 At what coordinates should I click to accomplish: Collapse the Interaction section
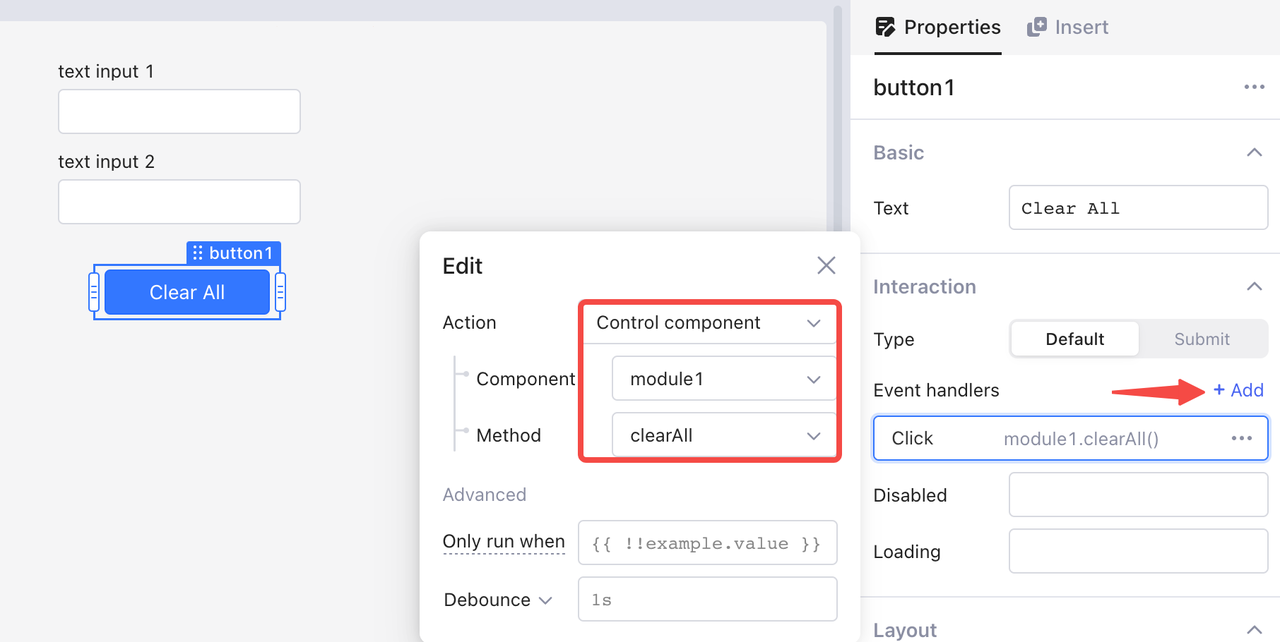tap(1253, 287)
